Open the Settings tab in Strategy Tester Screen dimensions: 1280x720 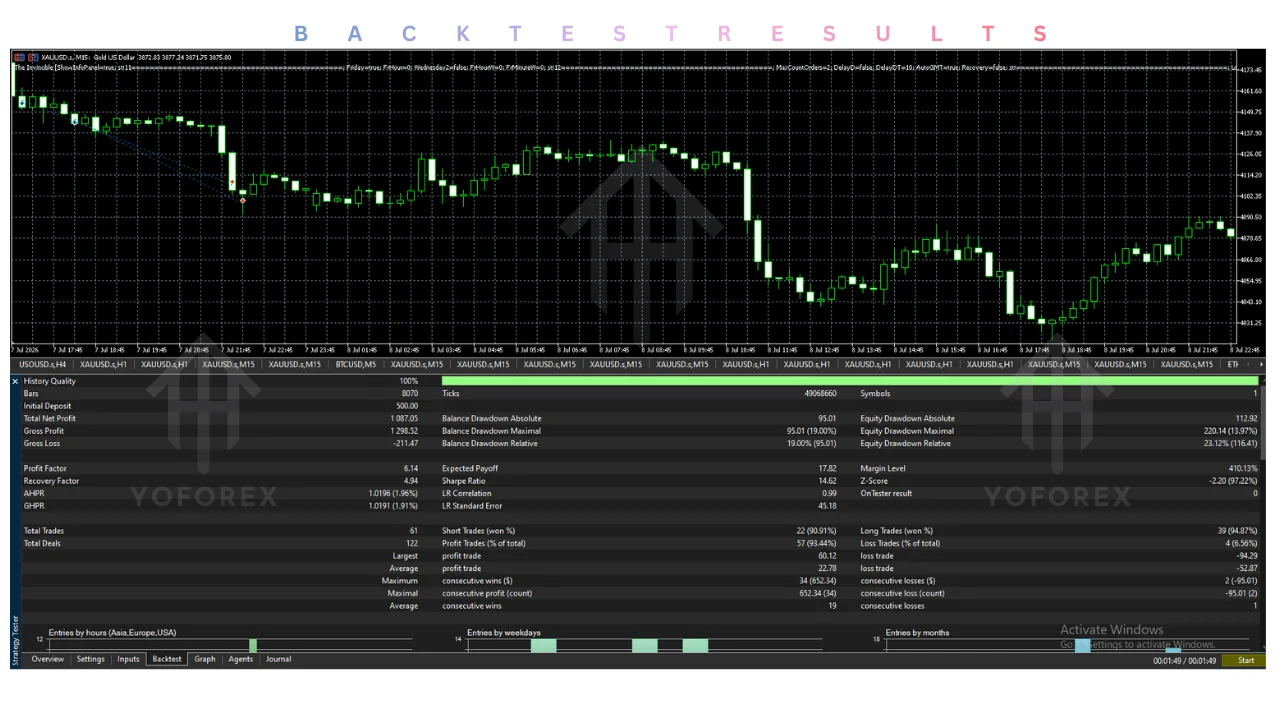tap(90, 659)
